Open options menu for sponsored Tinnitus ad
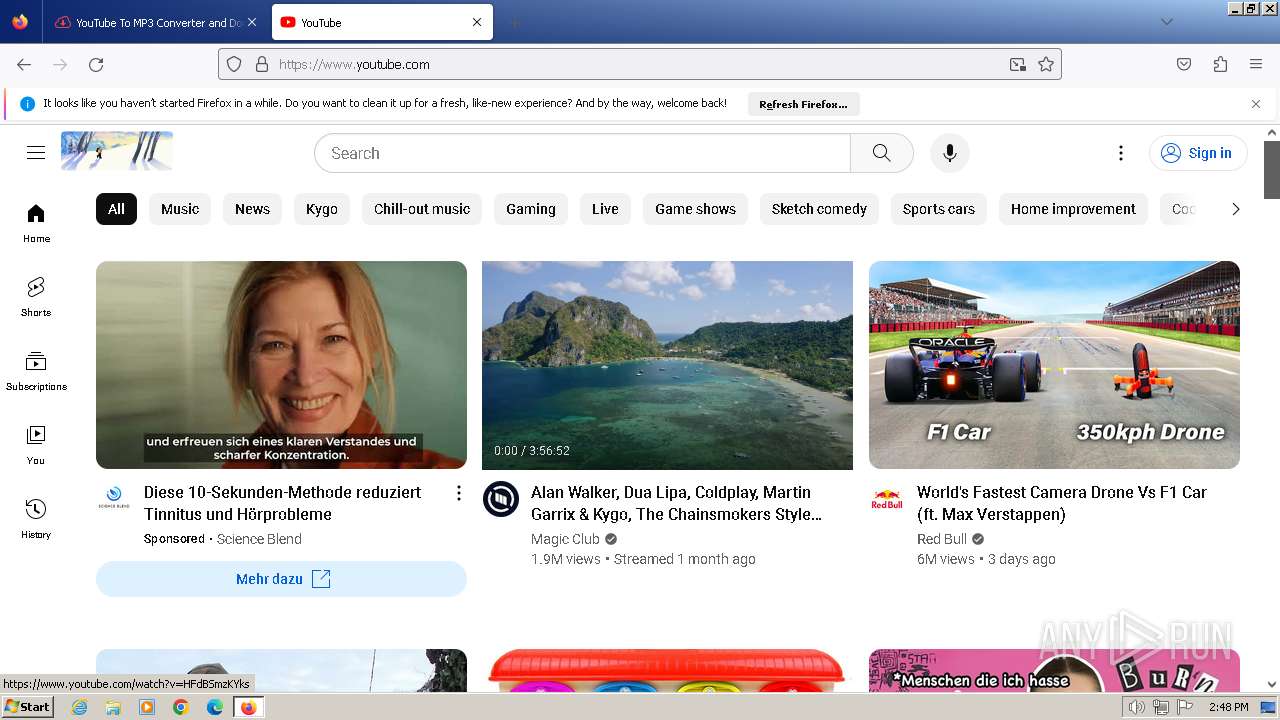The image size is (1280, 720). (459, 493)
